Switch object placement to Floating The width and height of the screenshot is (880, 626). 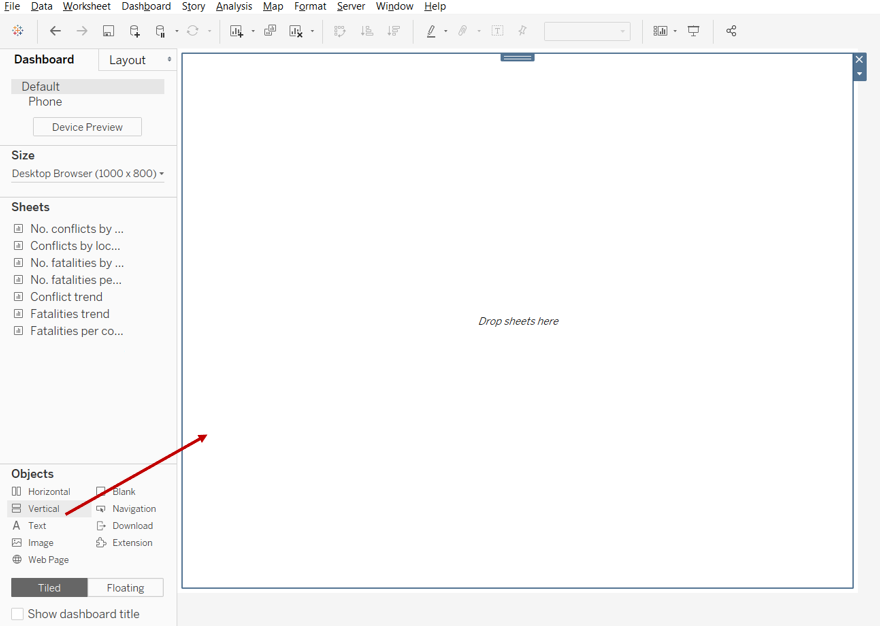tap(125, 588)
